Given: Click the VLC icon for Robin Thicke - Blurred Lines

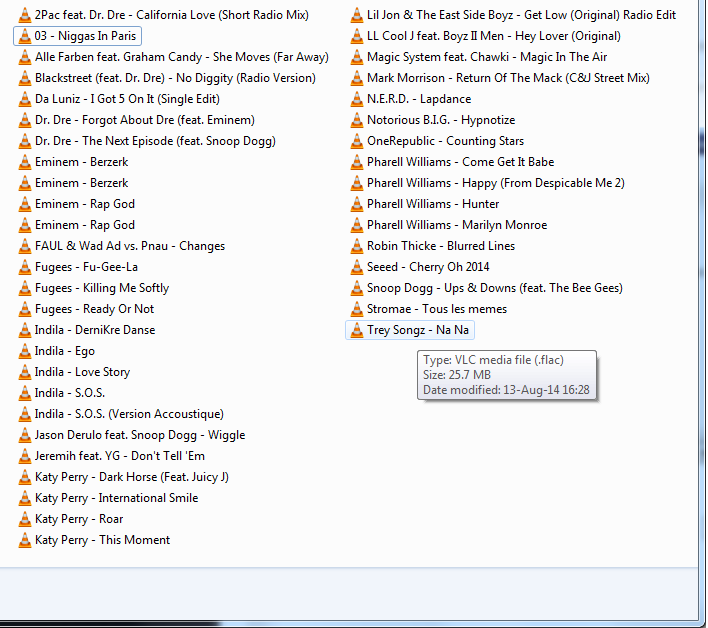Looking at the screenshot, I should [x=357, y=246].
